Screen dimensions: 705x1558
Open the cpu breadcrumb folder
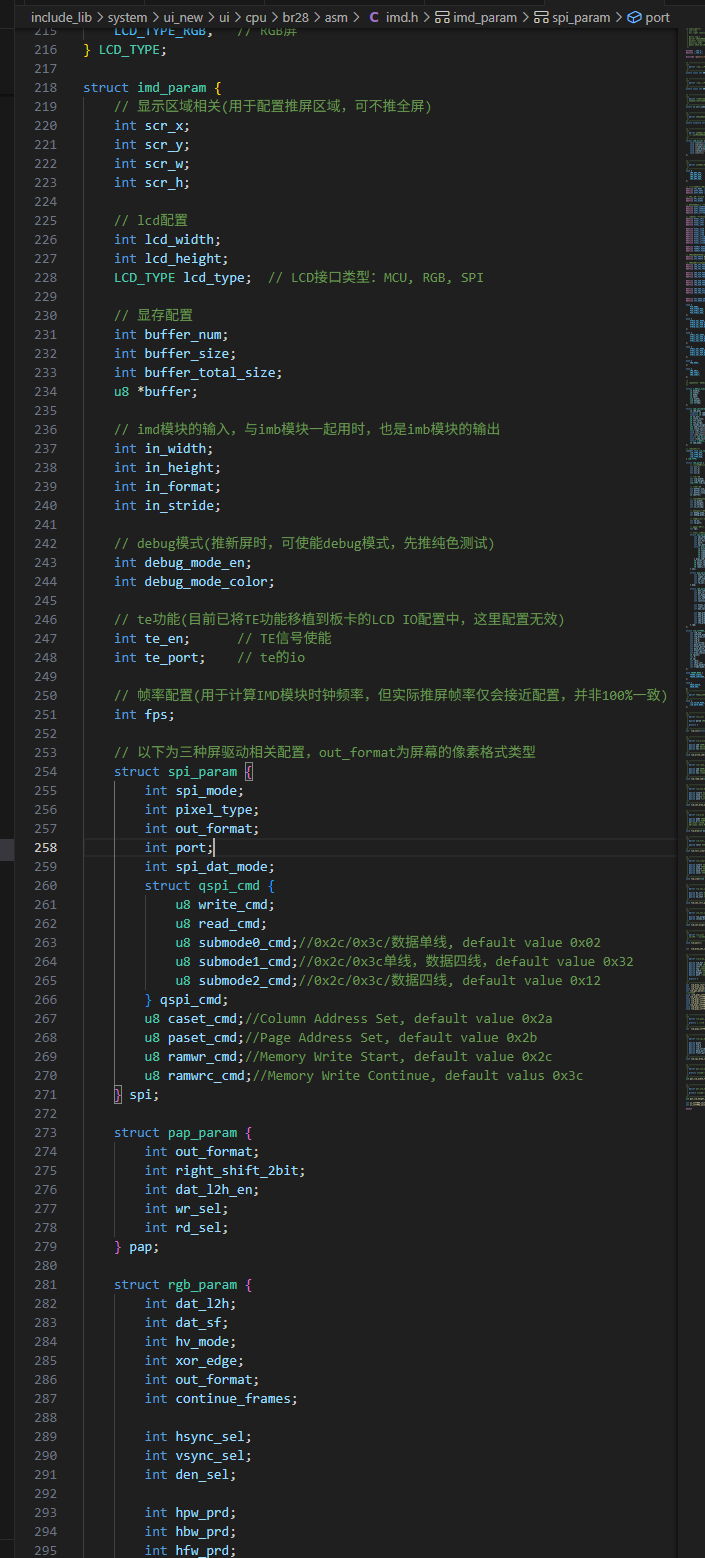pos(256,17)
